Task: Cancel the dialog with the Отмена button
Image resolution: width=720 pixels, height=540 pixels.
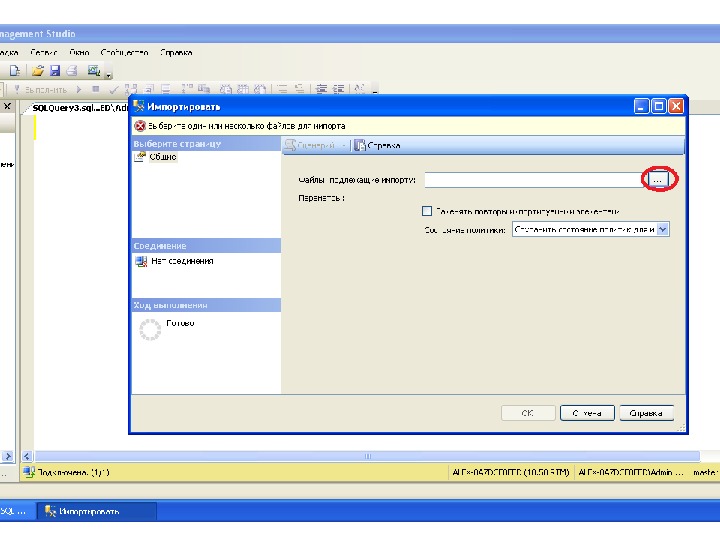Action: coord(587,413)
